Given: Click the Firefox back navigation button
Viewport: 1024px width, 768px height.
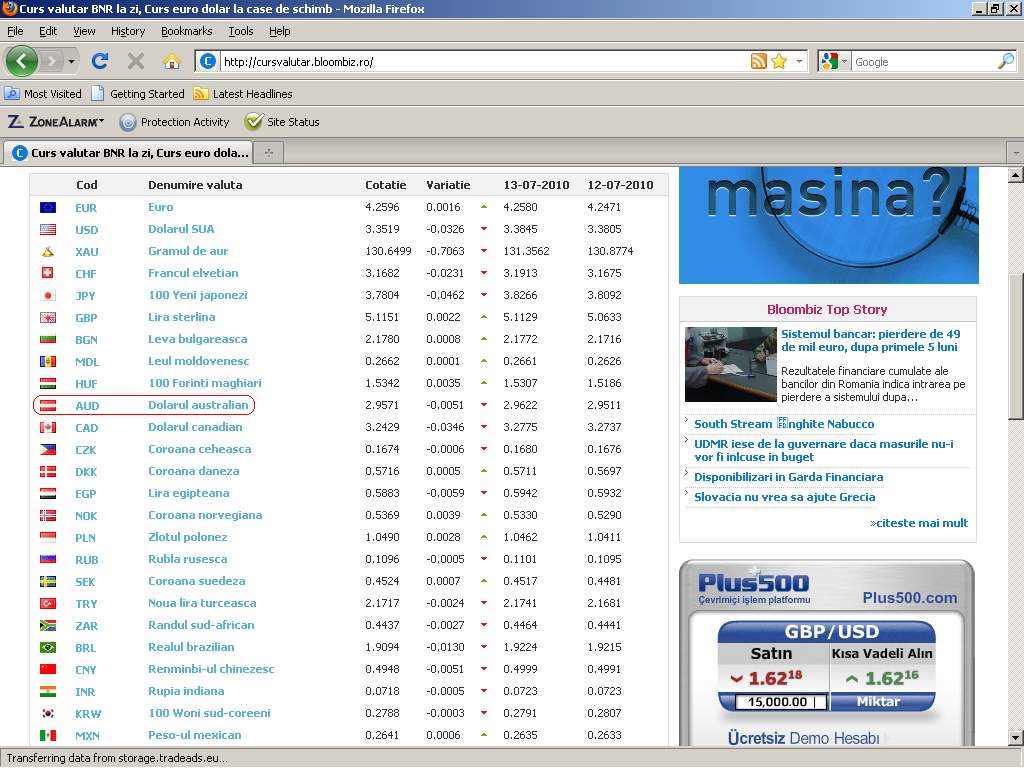Looking at the screenshot, I should click(21, 61).
